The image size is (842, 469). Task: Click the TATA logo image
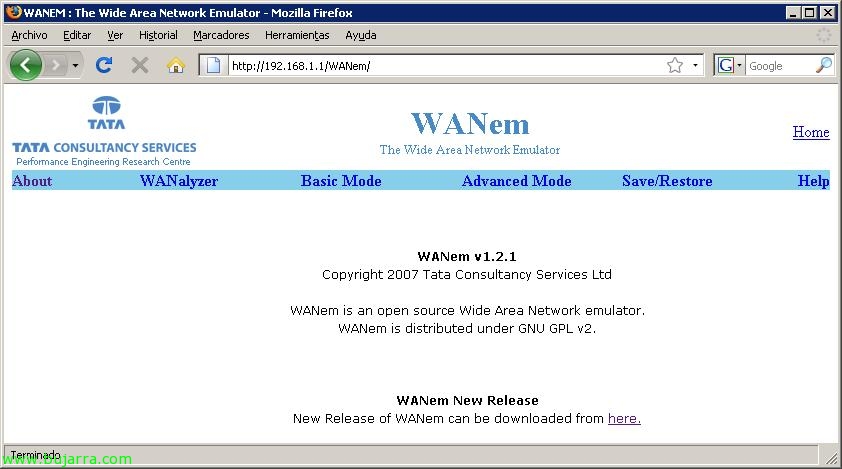tap(106, 113)
